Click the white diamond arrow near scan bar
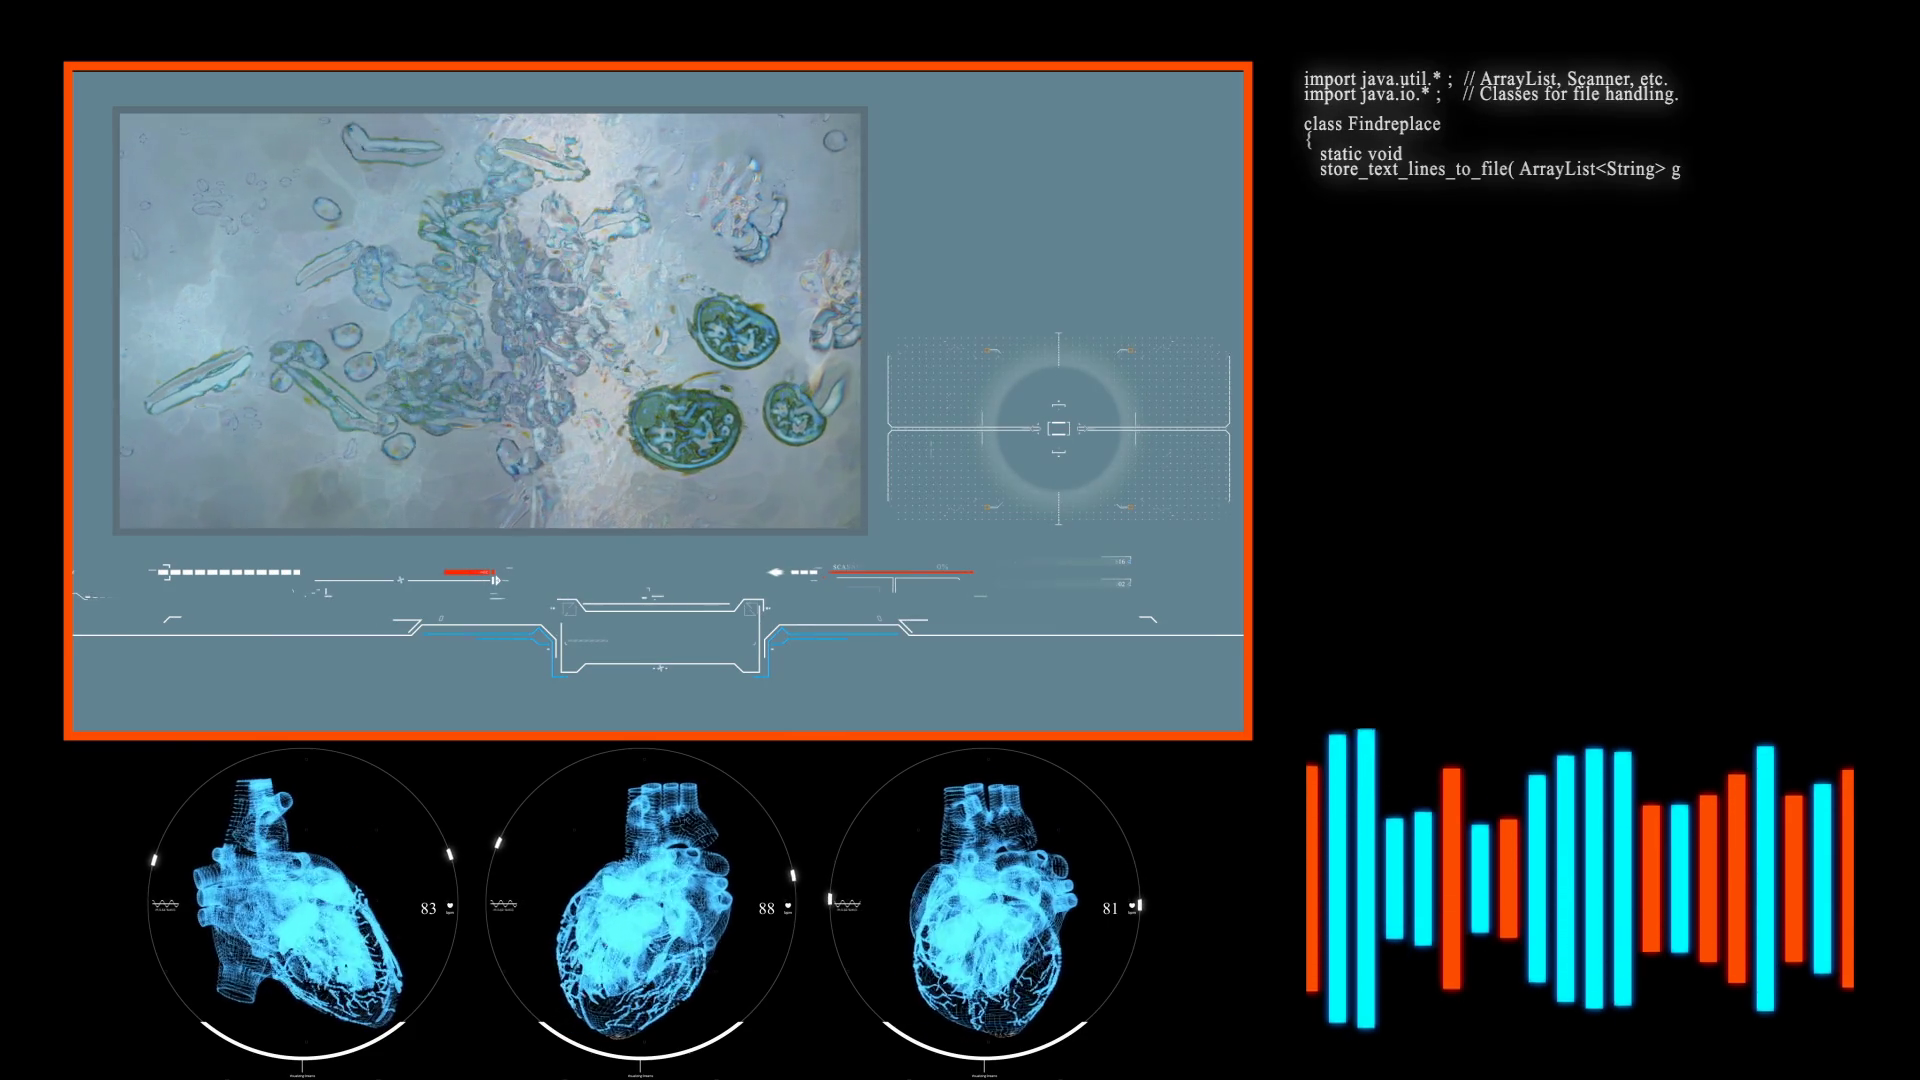This screenshot has width=1920, height=1080. 775,572
